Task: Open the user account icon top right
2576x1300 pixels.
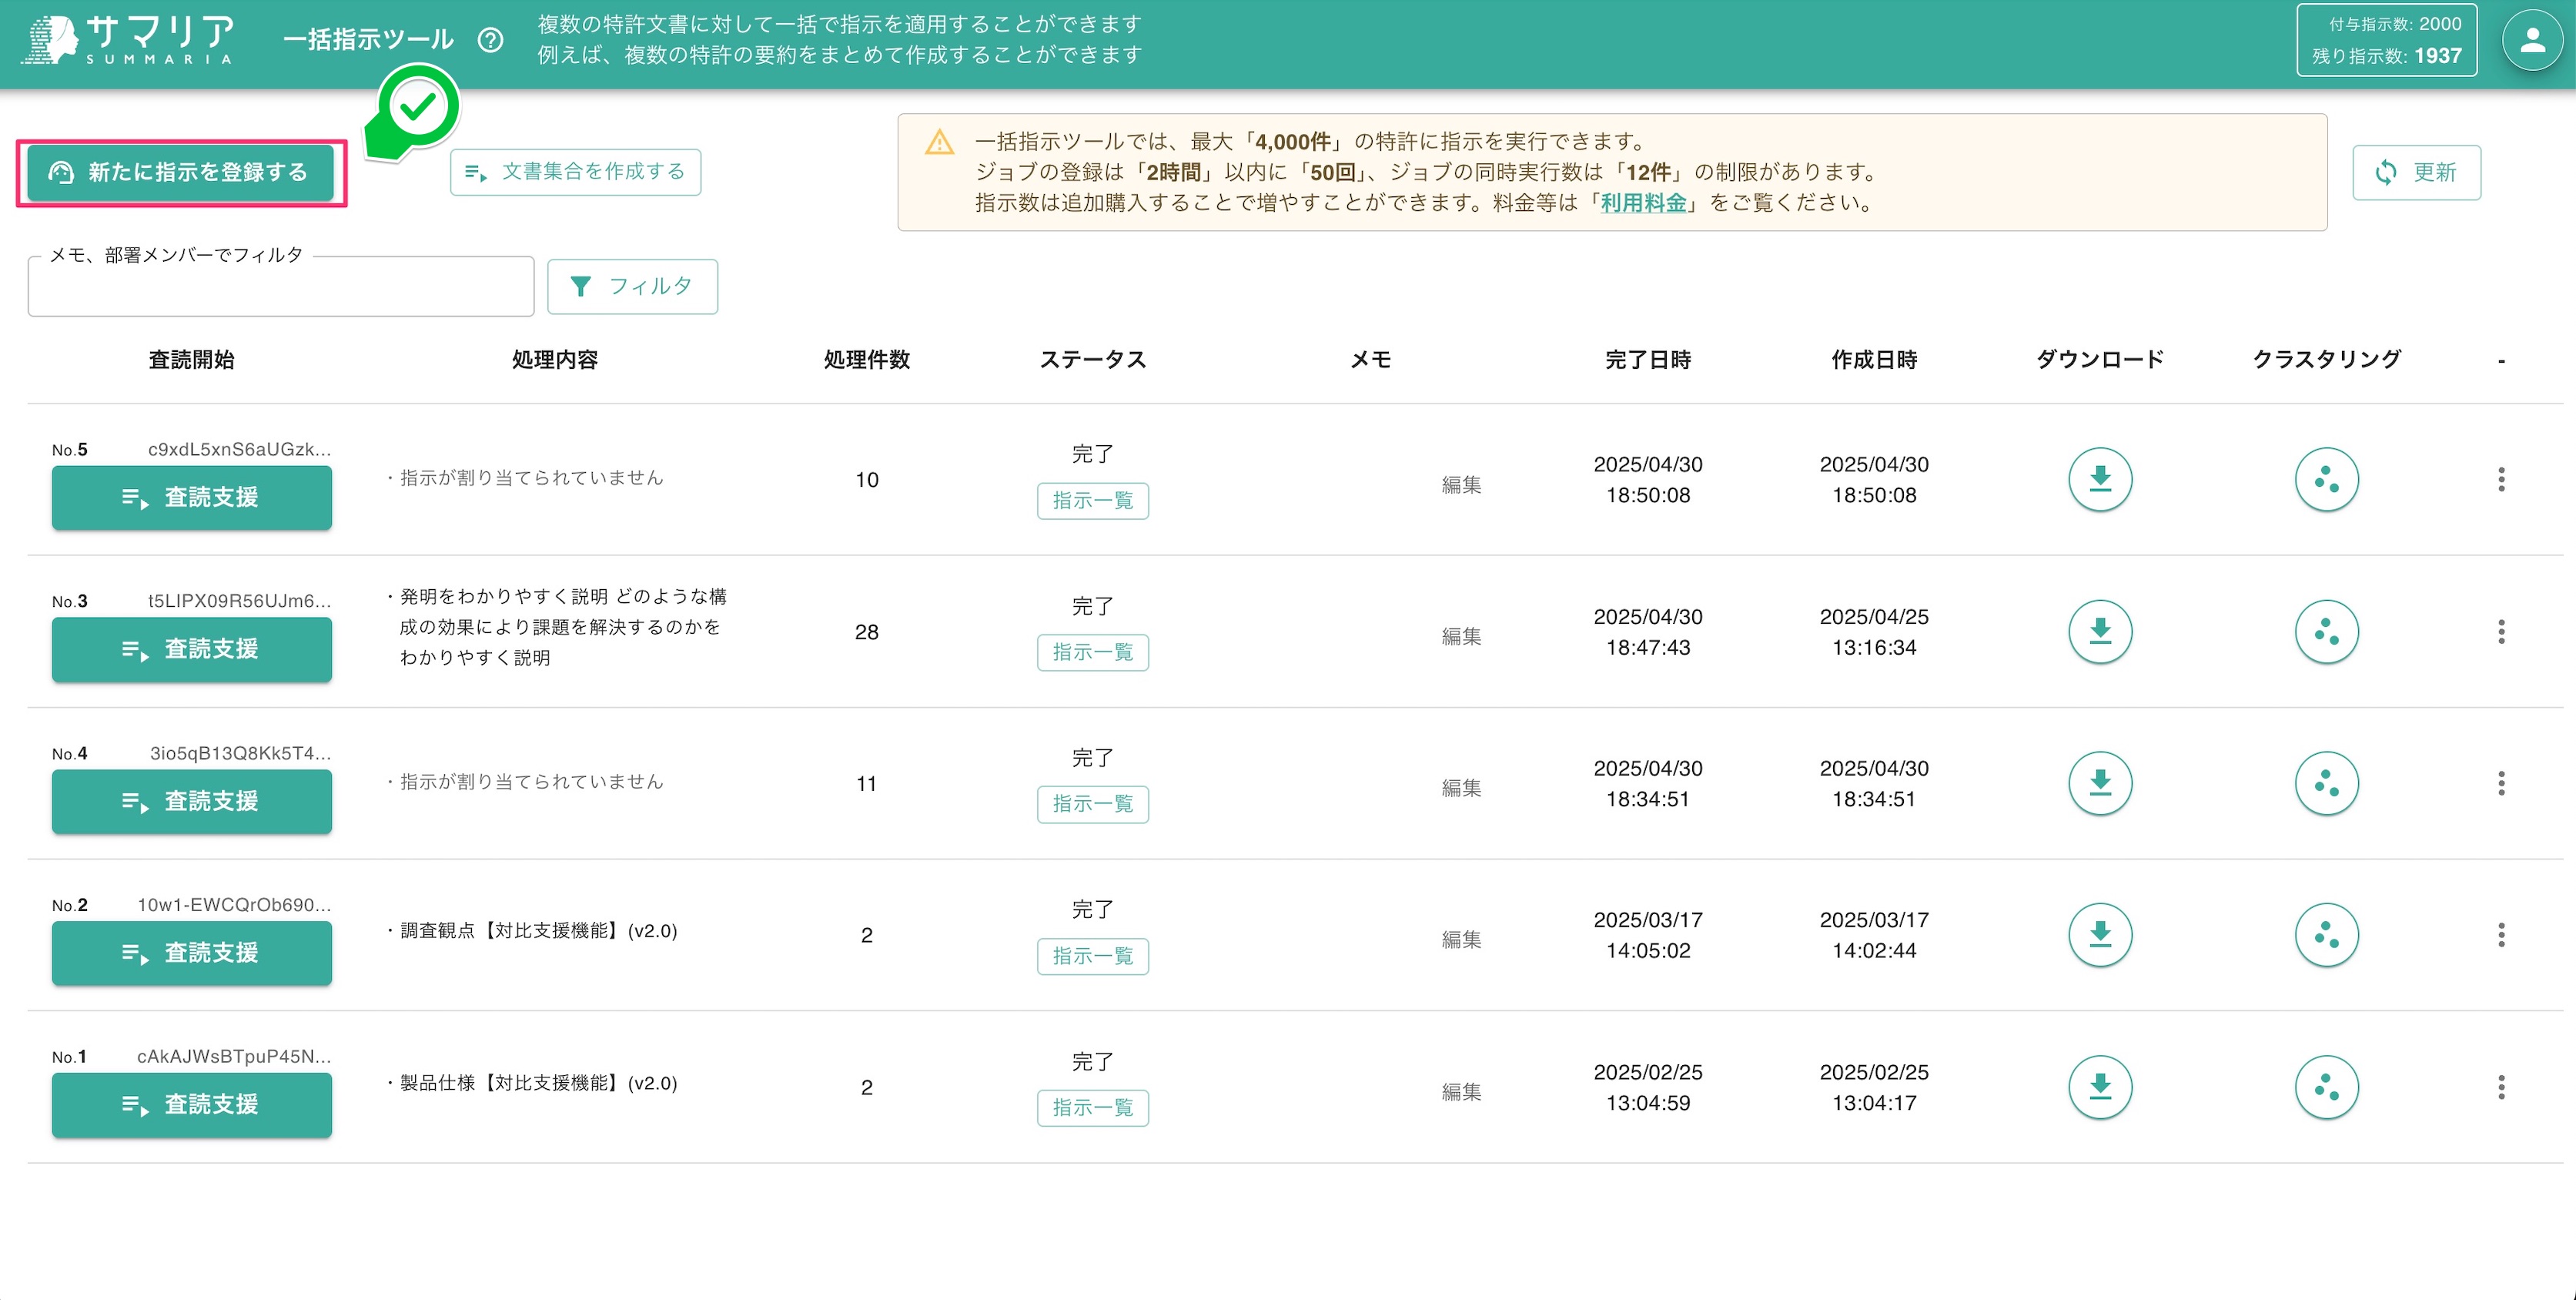Action: pyautogui.click(x=2531, y=40)
